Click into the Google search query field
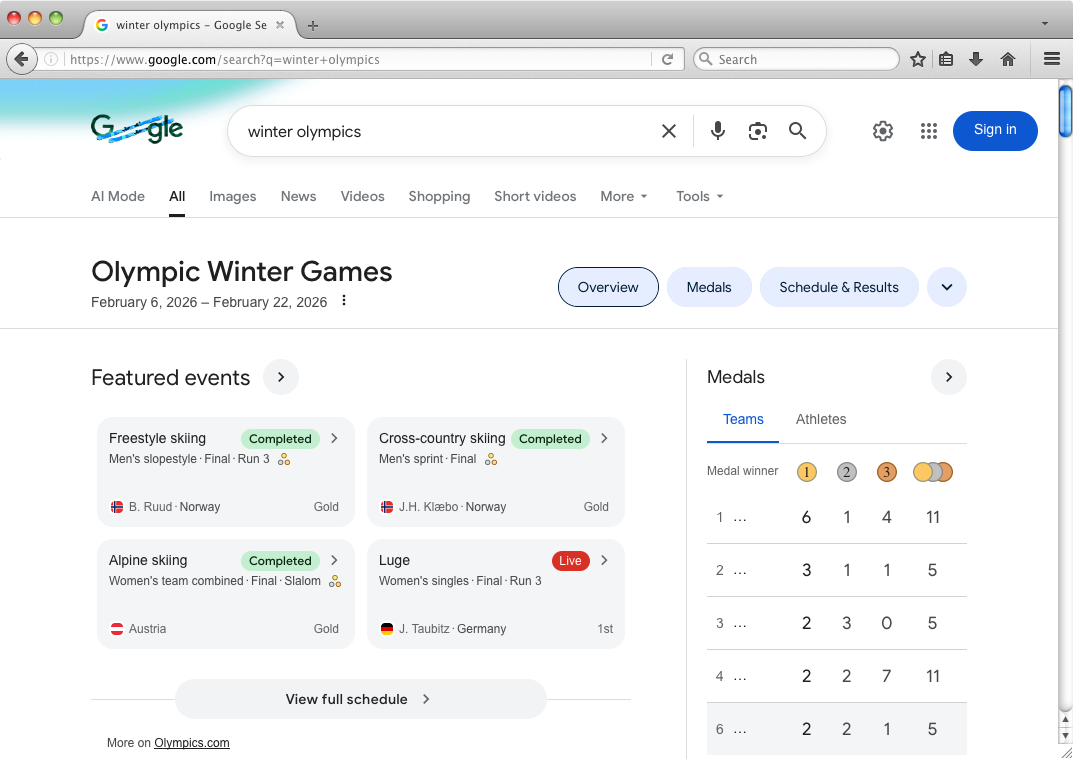 445,131
